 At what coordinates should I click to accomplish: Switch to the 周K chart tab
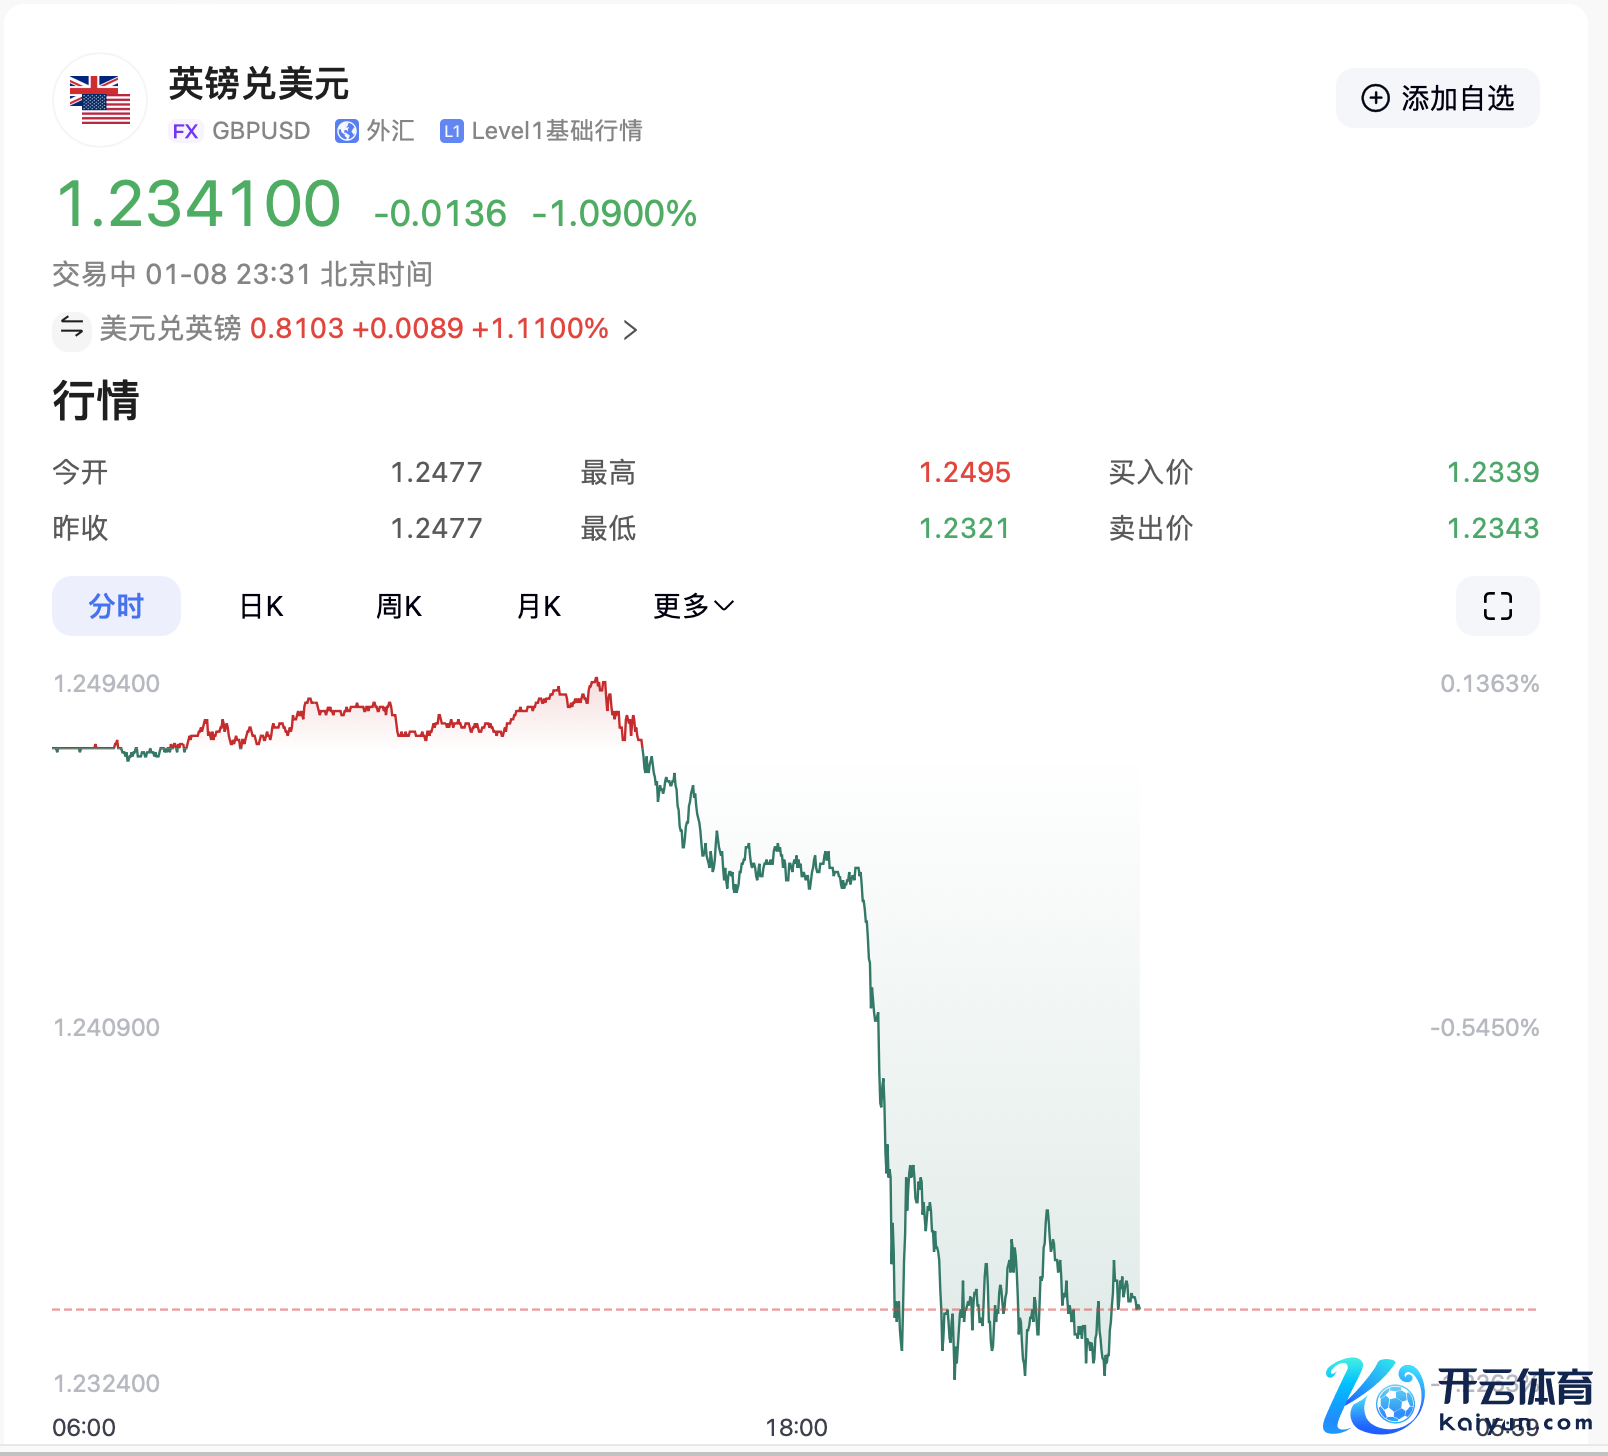(399, 606)
